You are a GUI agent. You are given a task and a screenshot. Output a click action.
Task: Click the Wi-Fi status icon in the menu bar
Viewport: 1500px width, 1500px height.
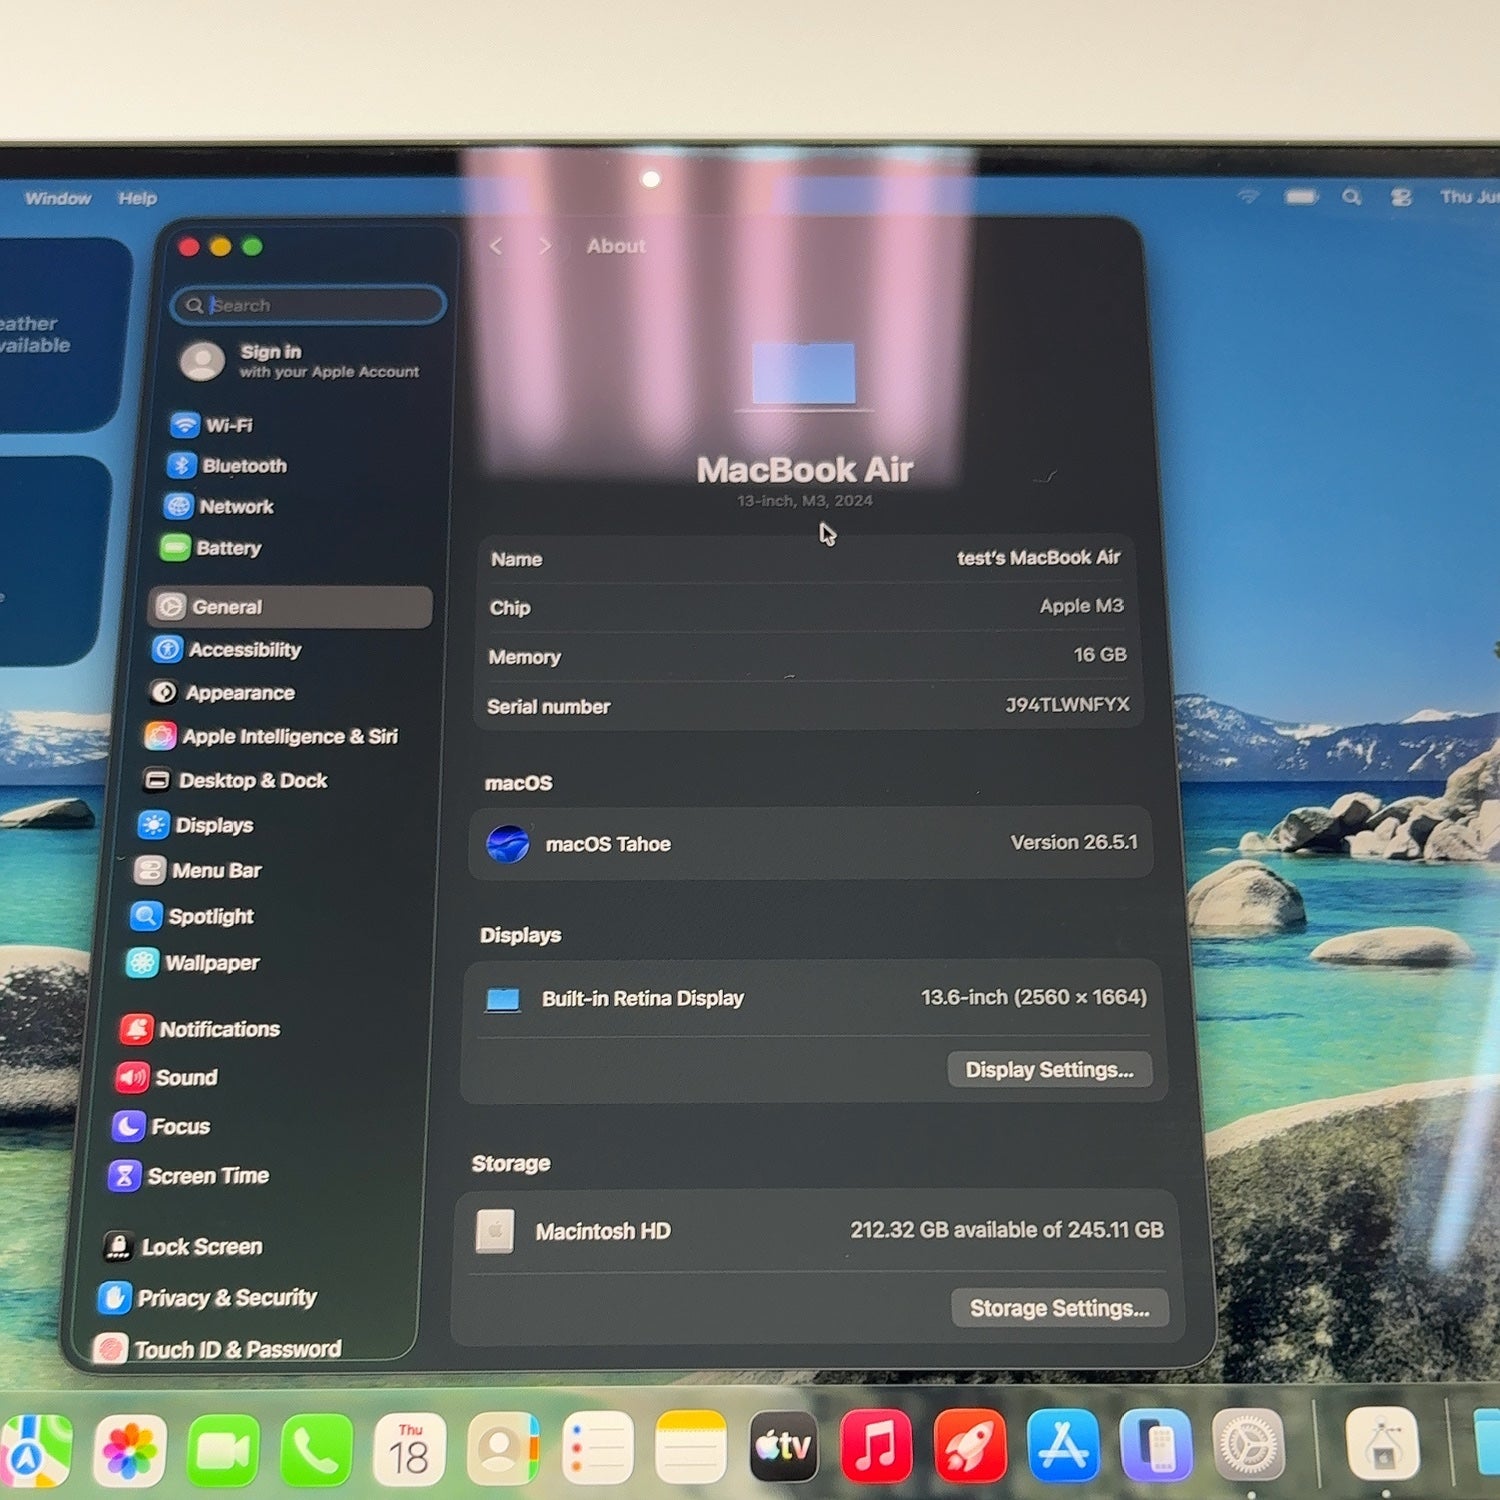pyautogui.click(x=1249, y=197)
